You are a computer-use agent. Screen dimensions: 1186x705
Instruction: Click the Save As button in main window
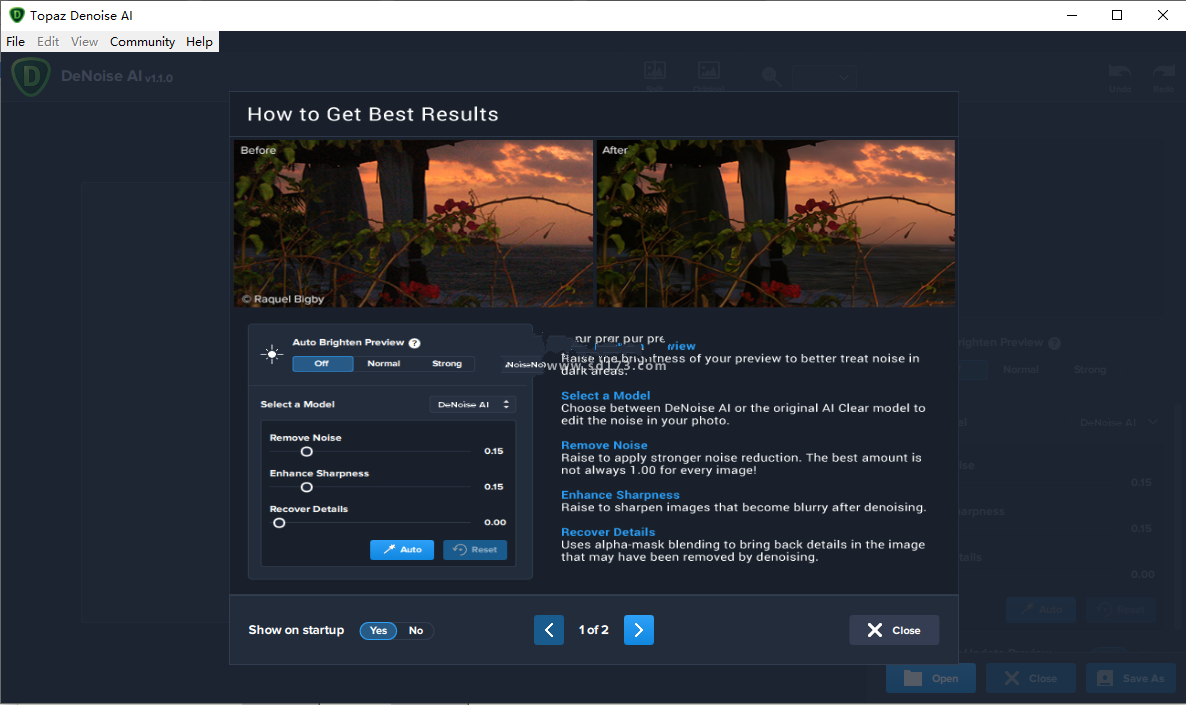click(1131, 679)
